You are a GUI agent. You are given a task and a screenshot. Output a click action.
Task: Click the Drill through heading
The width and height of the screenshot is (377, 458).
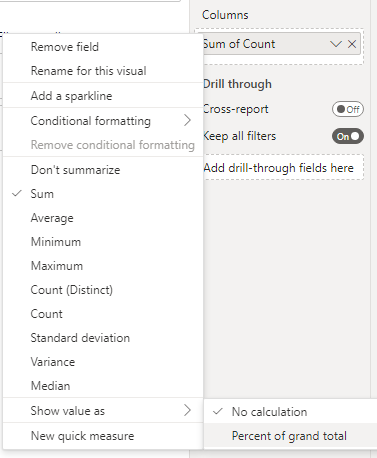pos(237,84)
